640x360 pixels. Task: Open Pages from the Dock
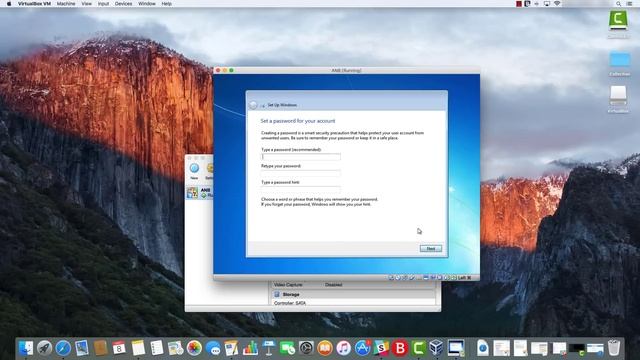tap(231, 348)
